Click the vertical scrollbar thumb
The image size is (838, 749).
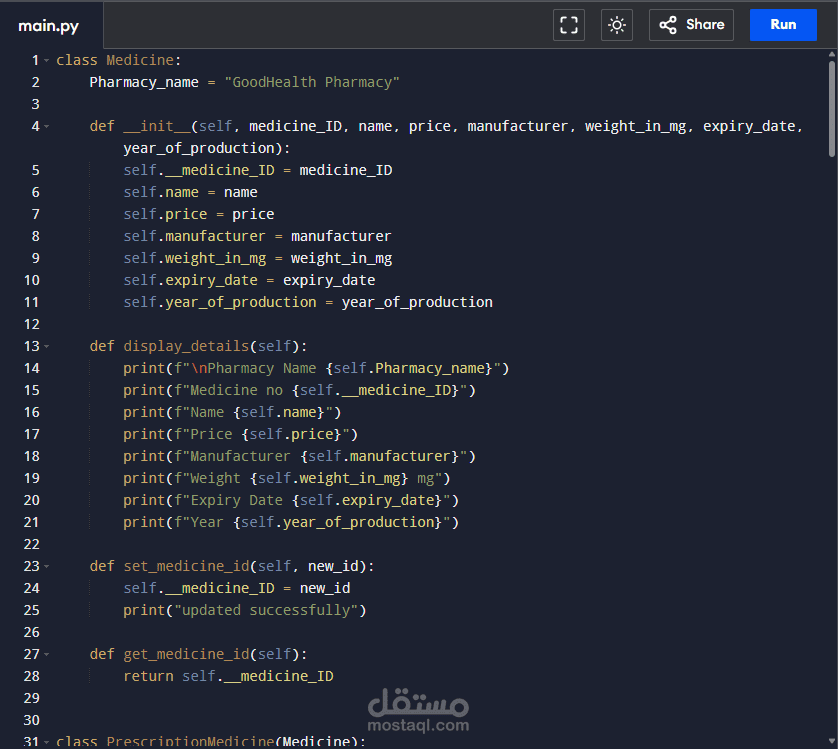(832, 109)
